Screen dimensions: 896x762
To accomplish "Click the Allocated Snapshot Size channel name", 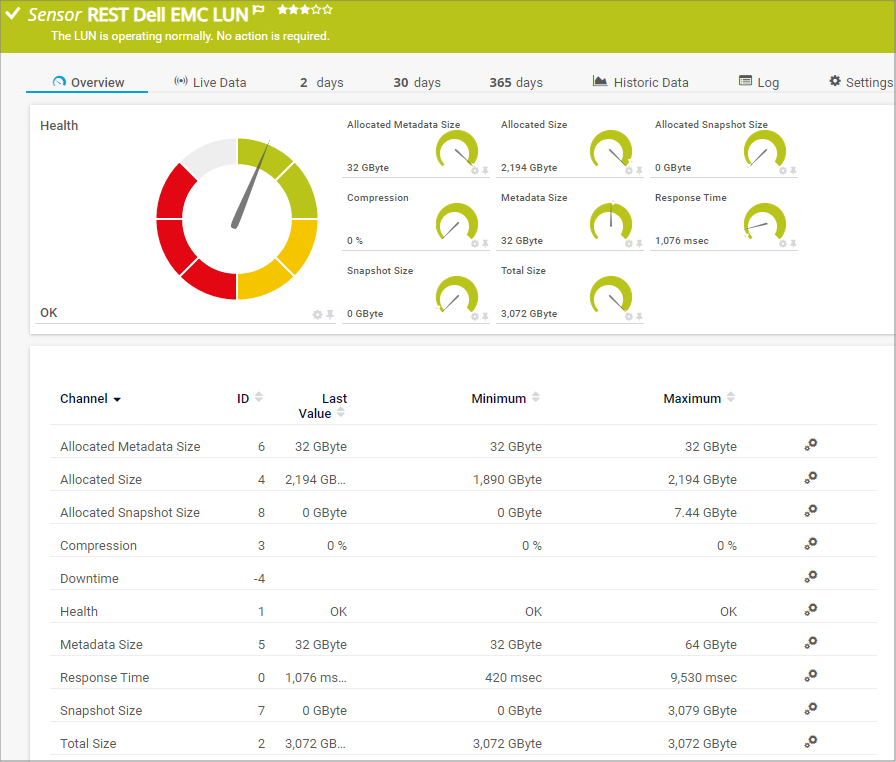I will (x=130, y=512).
